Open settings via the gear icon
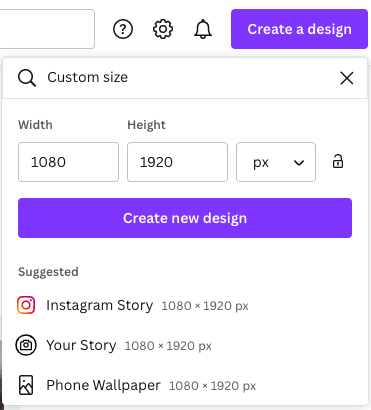 [x=163, y=29]
